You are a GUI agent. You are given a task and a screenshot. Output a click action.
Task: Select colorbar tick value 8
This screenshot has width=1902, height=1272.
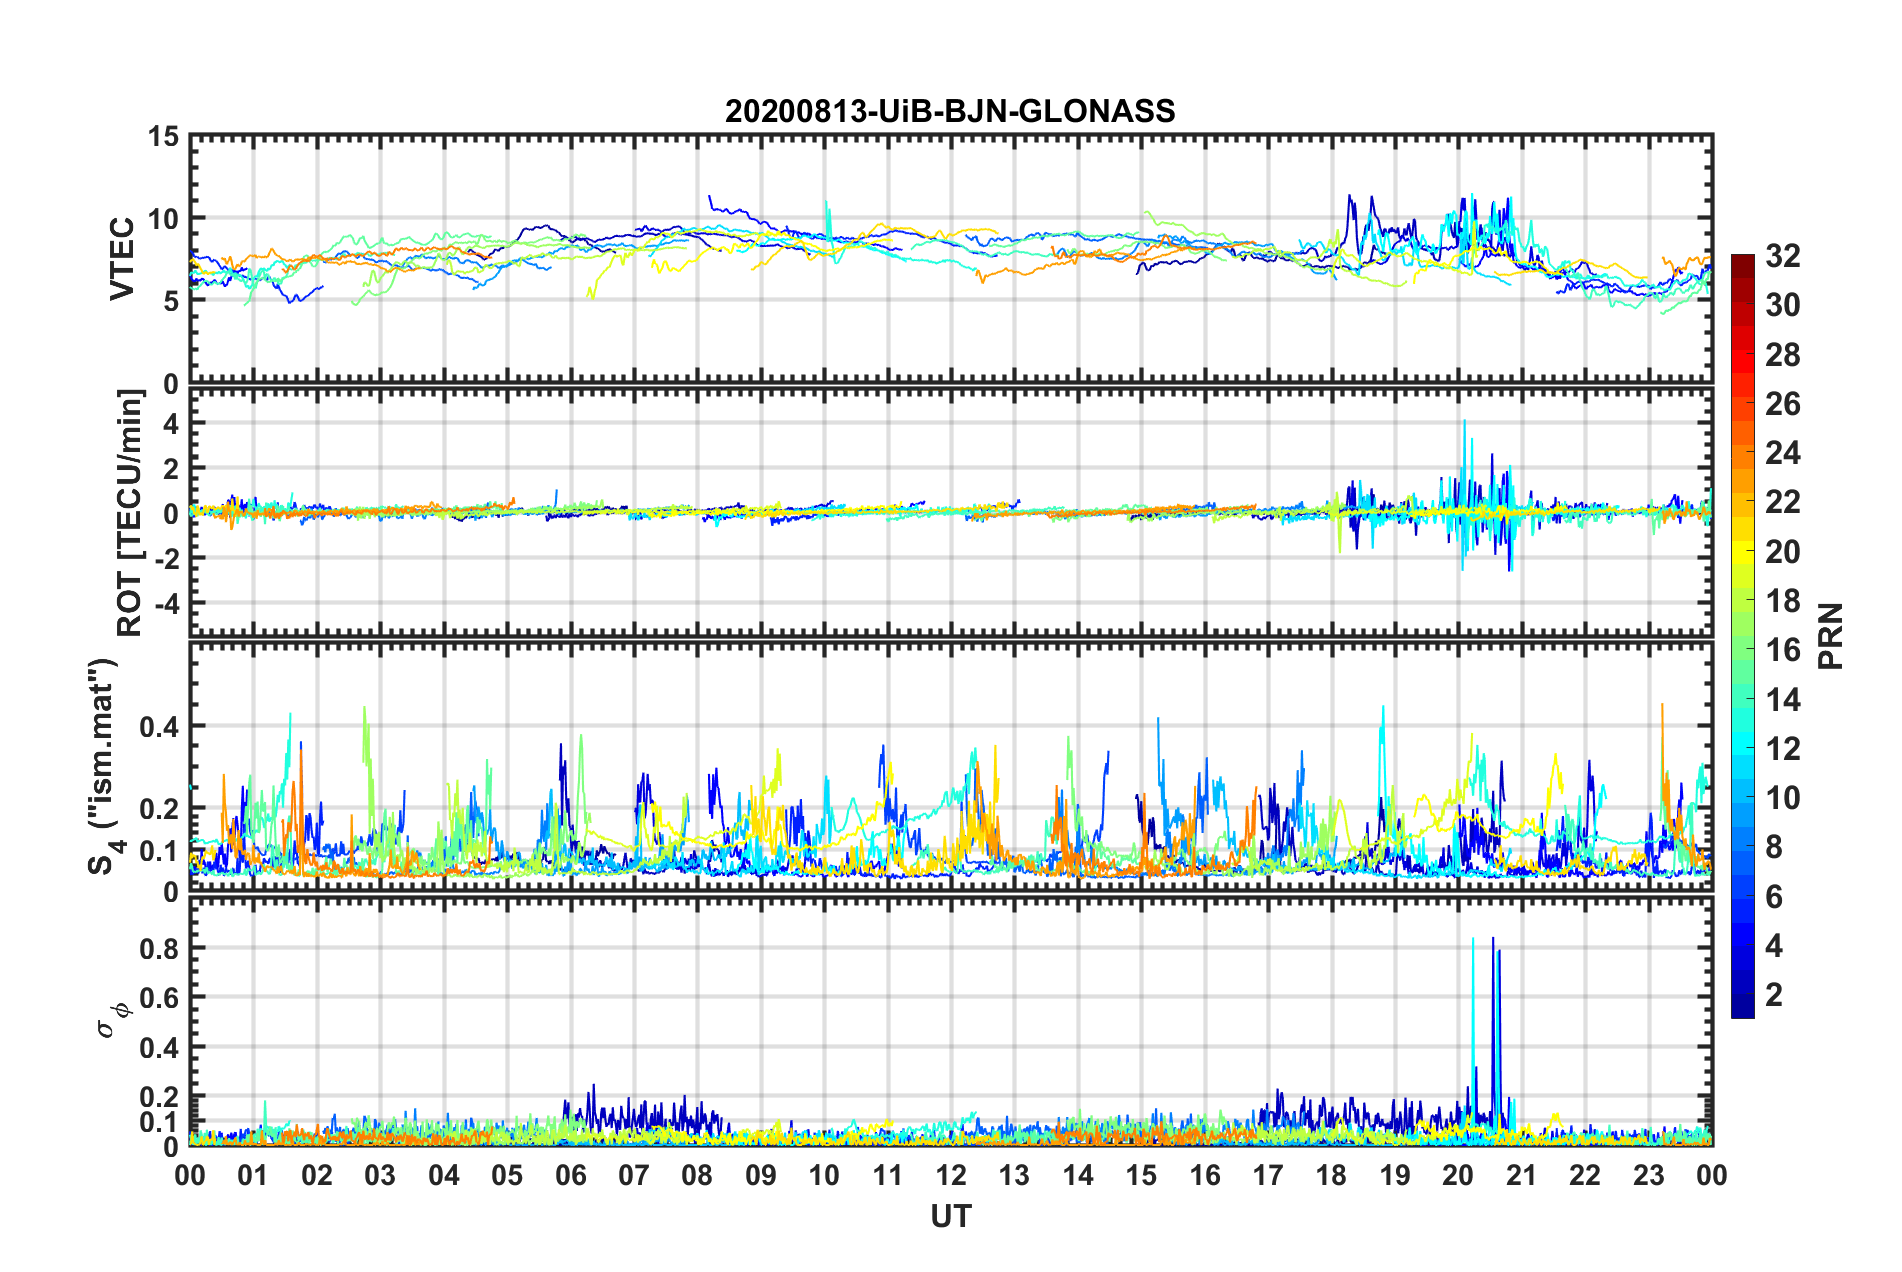pos(1774,848)
